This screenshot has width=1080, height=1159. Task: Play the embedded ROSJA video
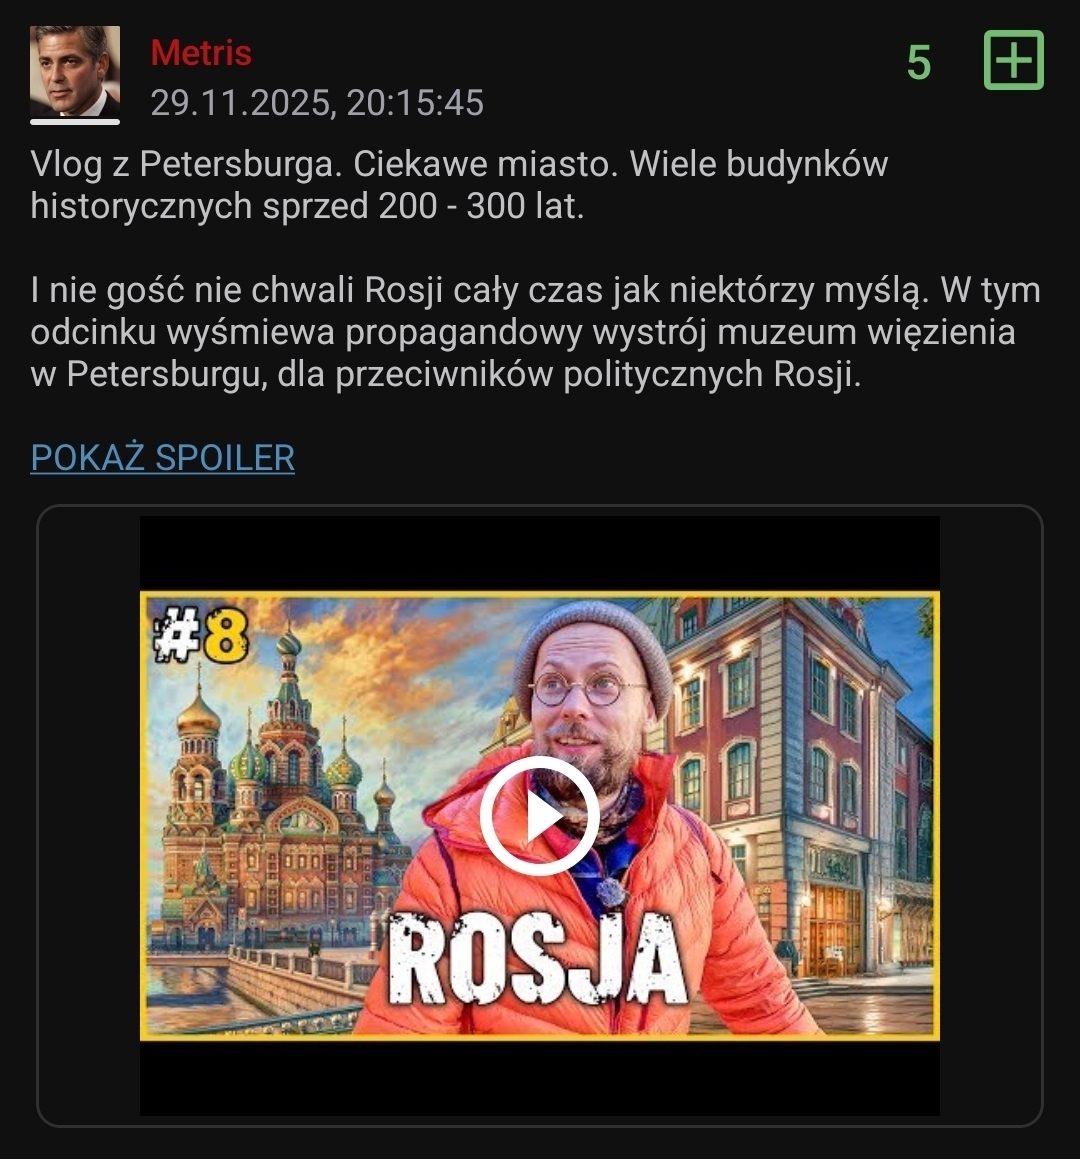(x=540, y=815)
